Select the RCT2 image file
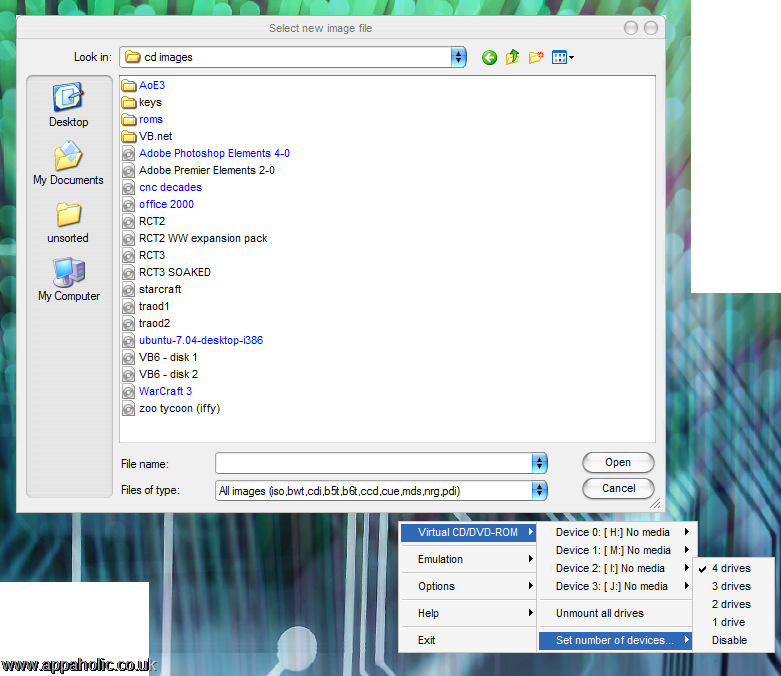781x676 pixels. [x=143, y=221]
